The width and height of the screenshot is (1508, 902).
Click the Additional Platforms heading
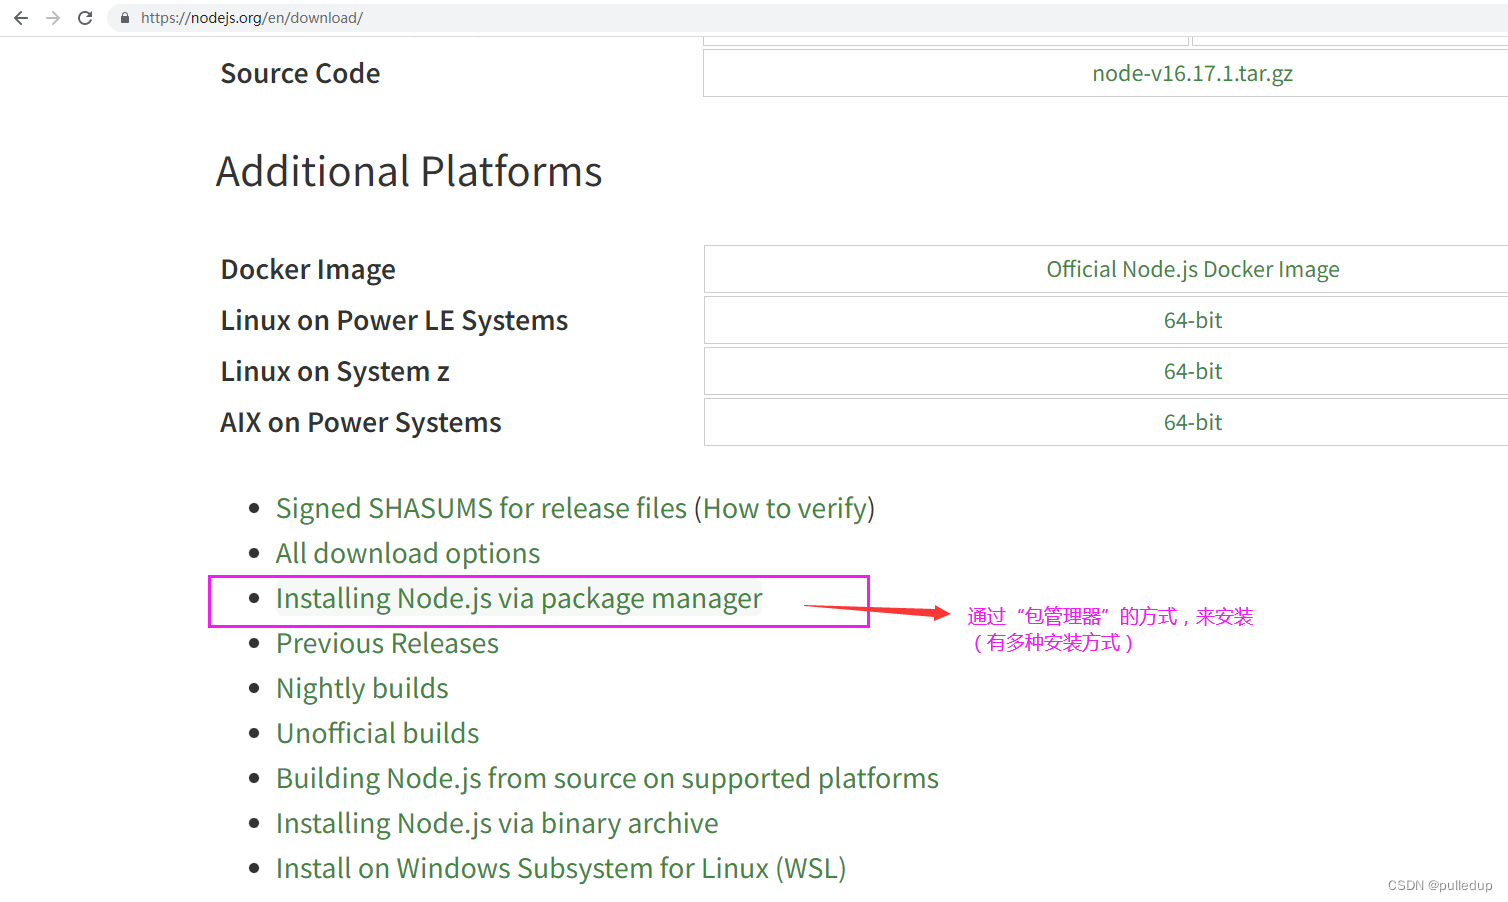click(x=409, y=172)
